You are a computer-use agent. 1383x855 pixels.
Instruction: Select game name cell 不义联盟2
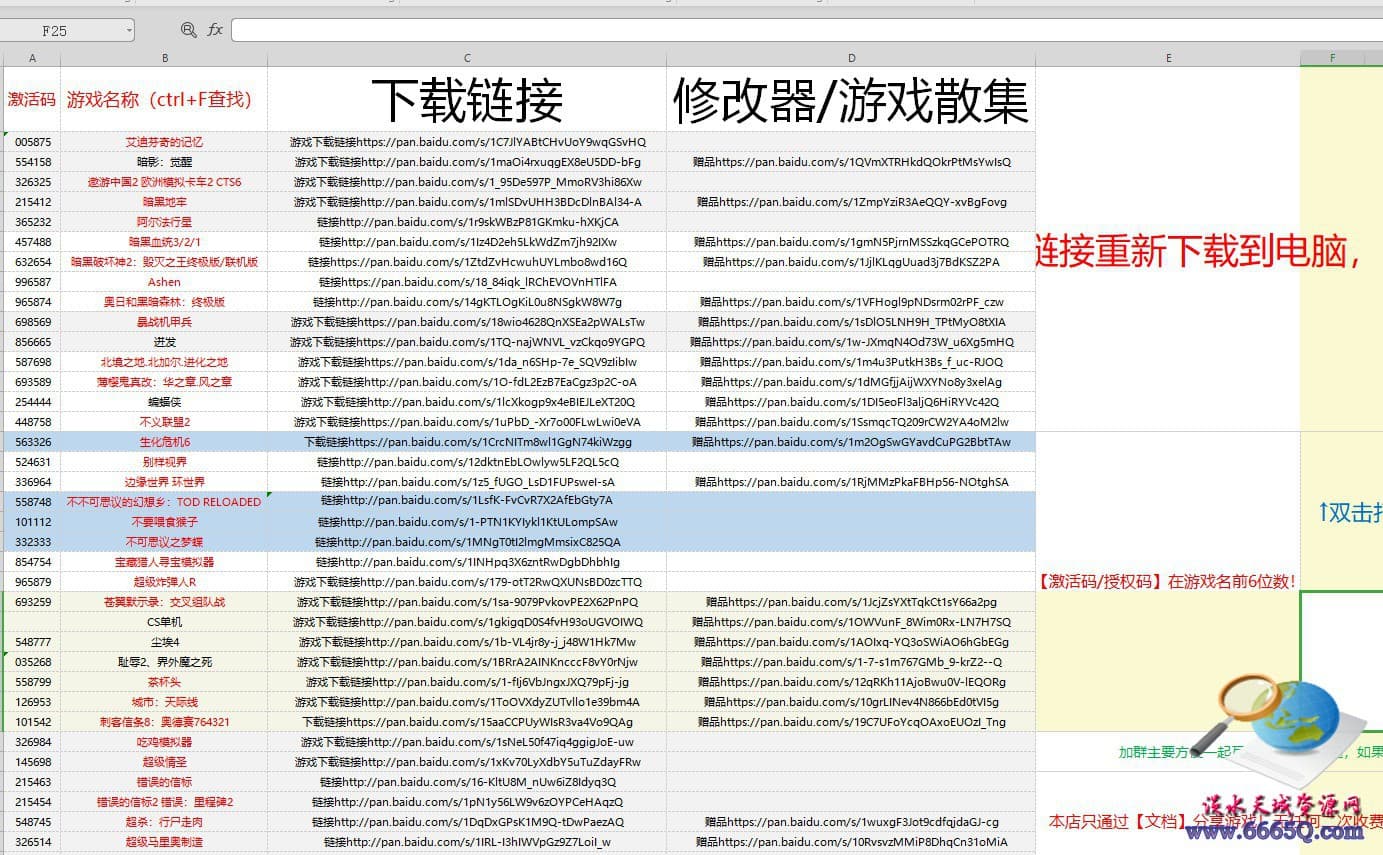pyautogui.click(x=164, y=422)
